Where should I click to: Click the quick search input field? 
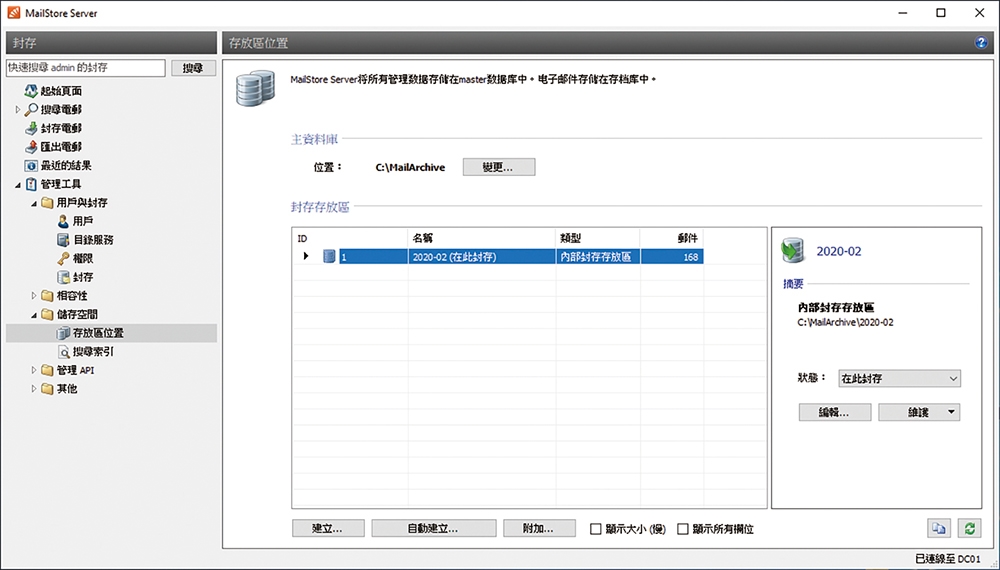85,68
